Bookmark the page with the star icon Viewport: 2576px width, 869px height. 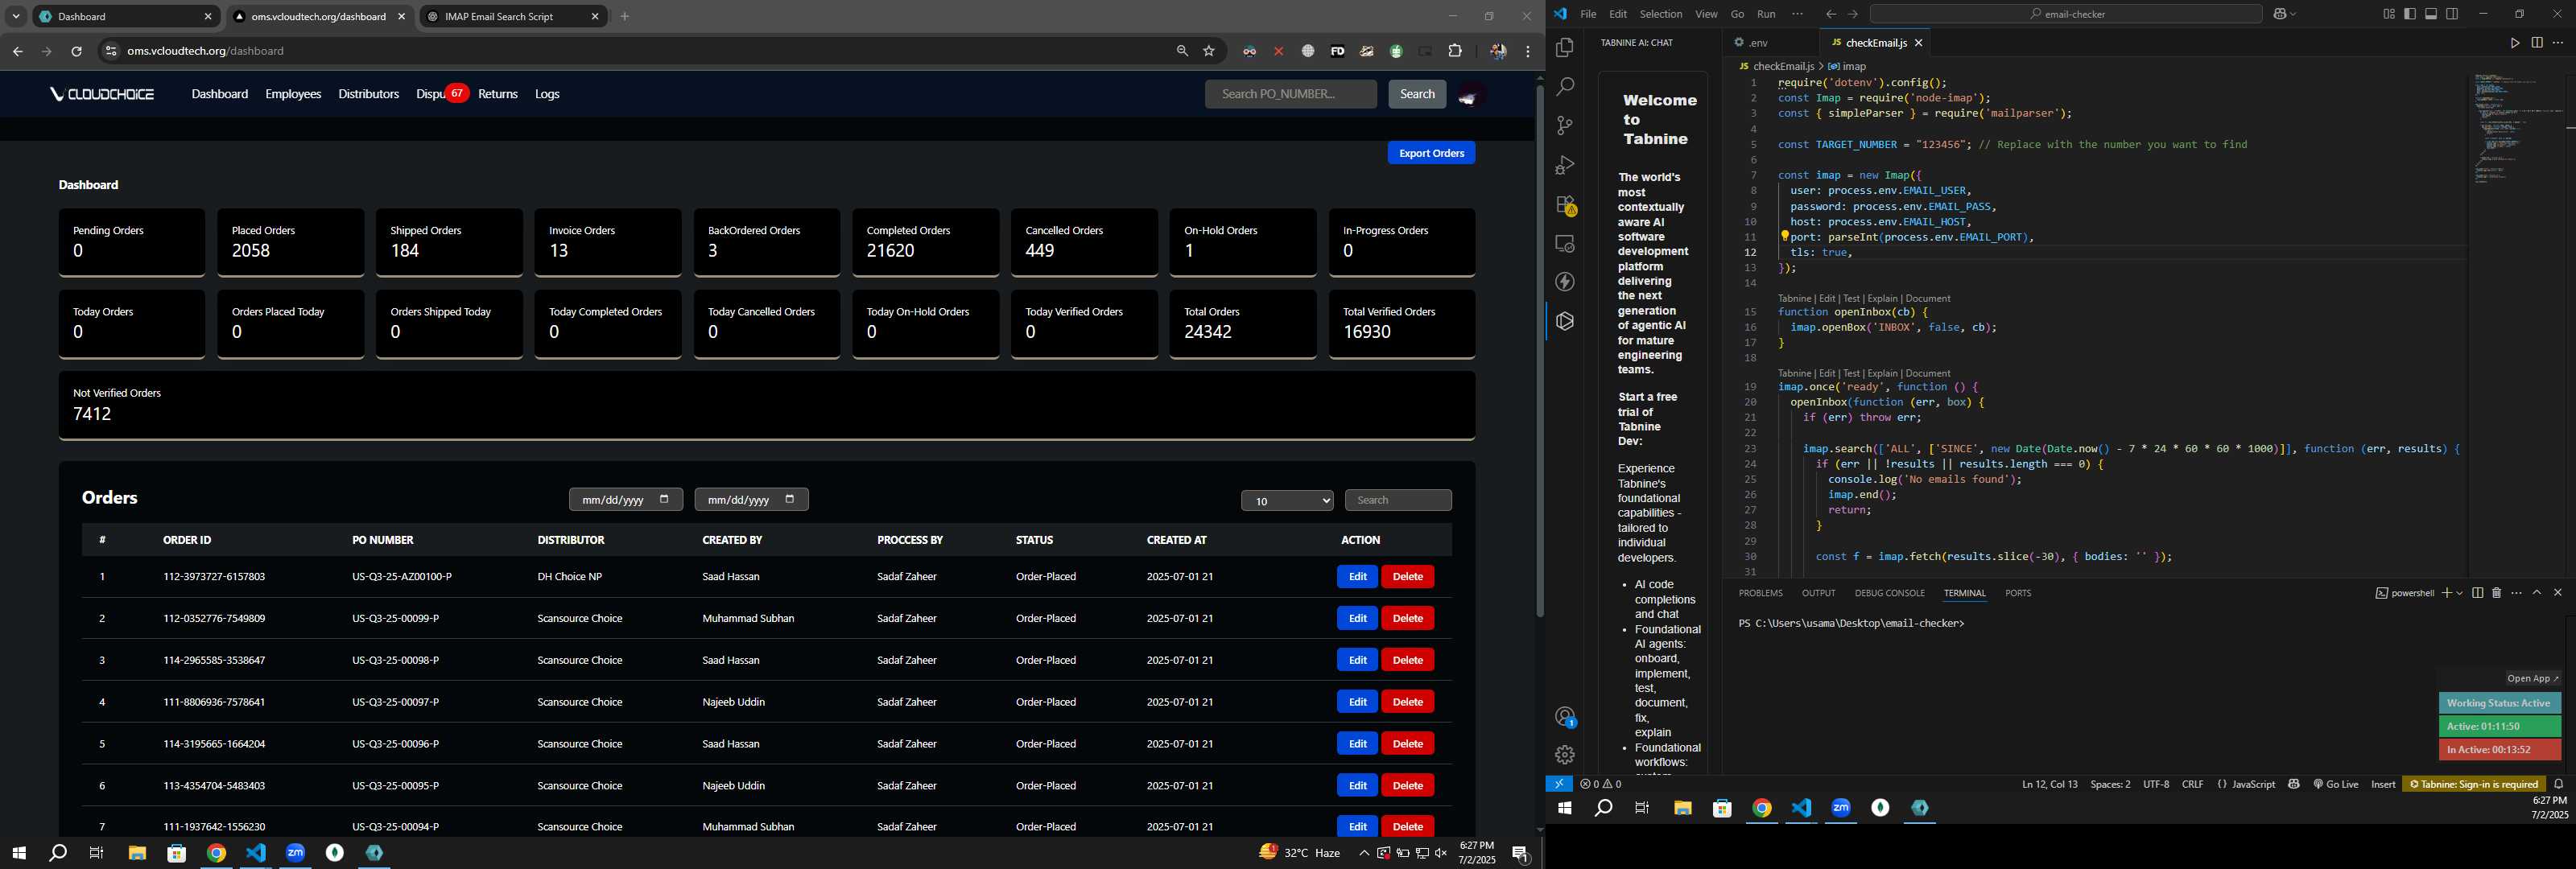[1209, 51]
